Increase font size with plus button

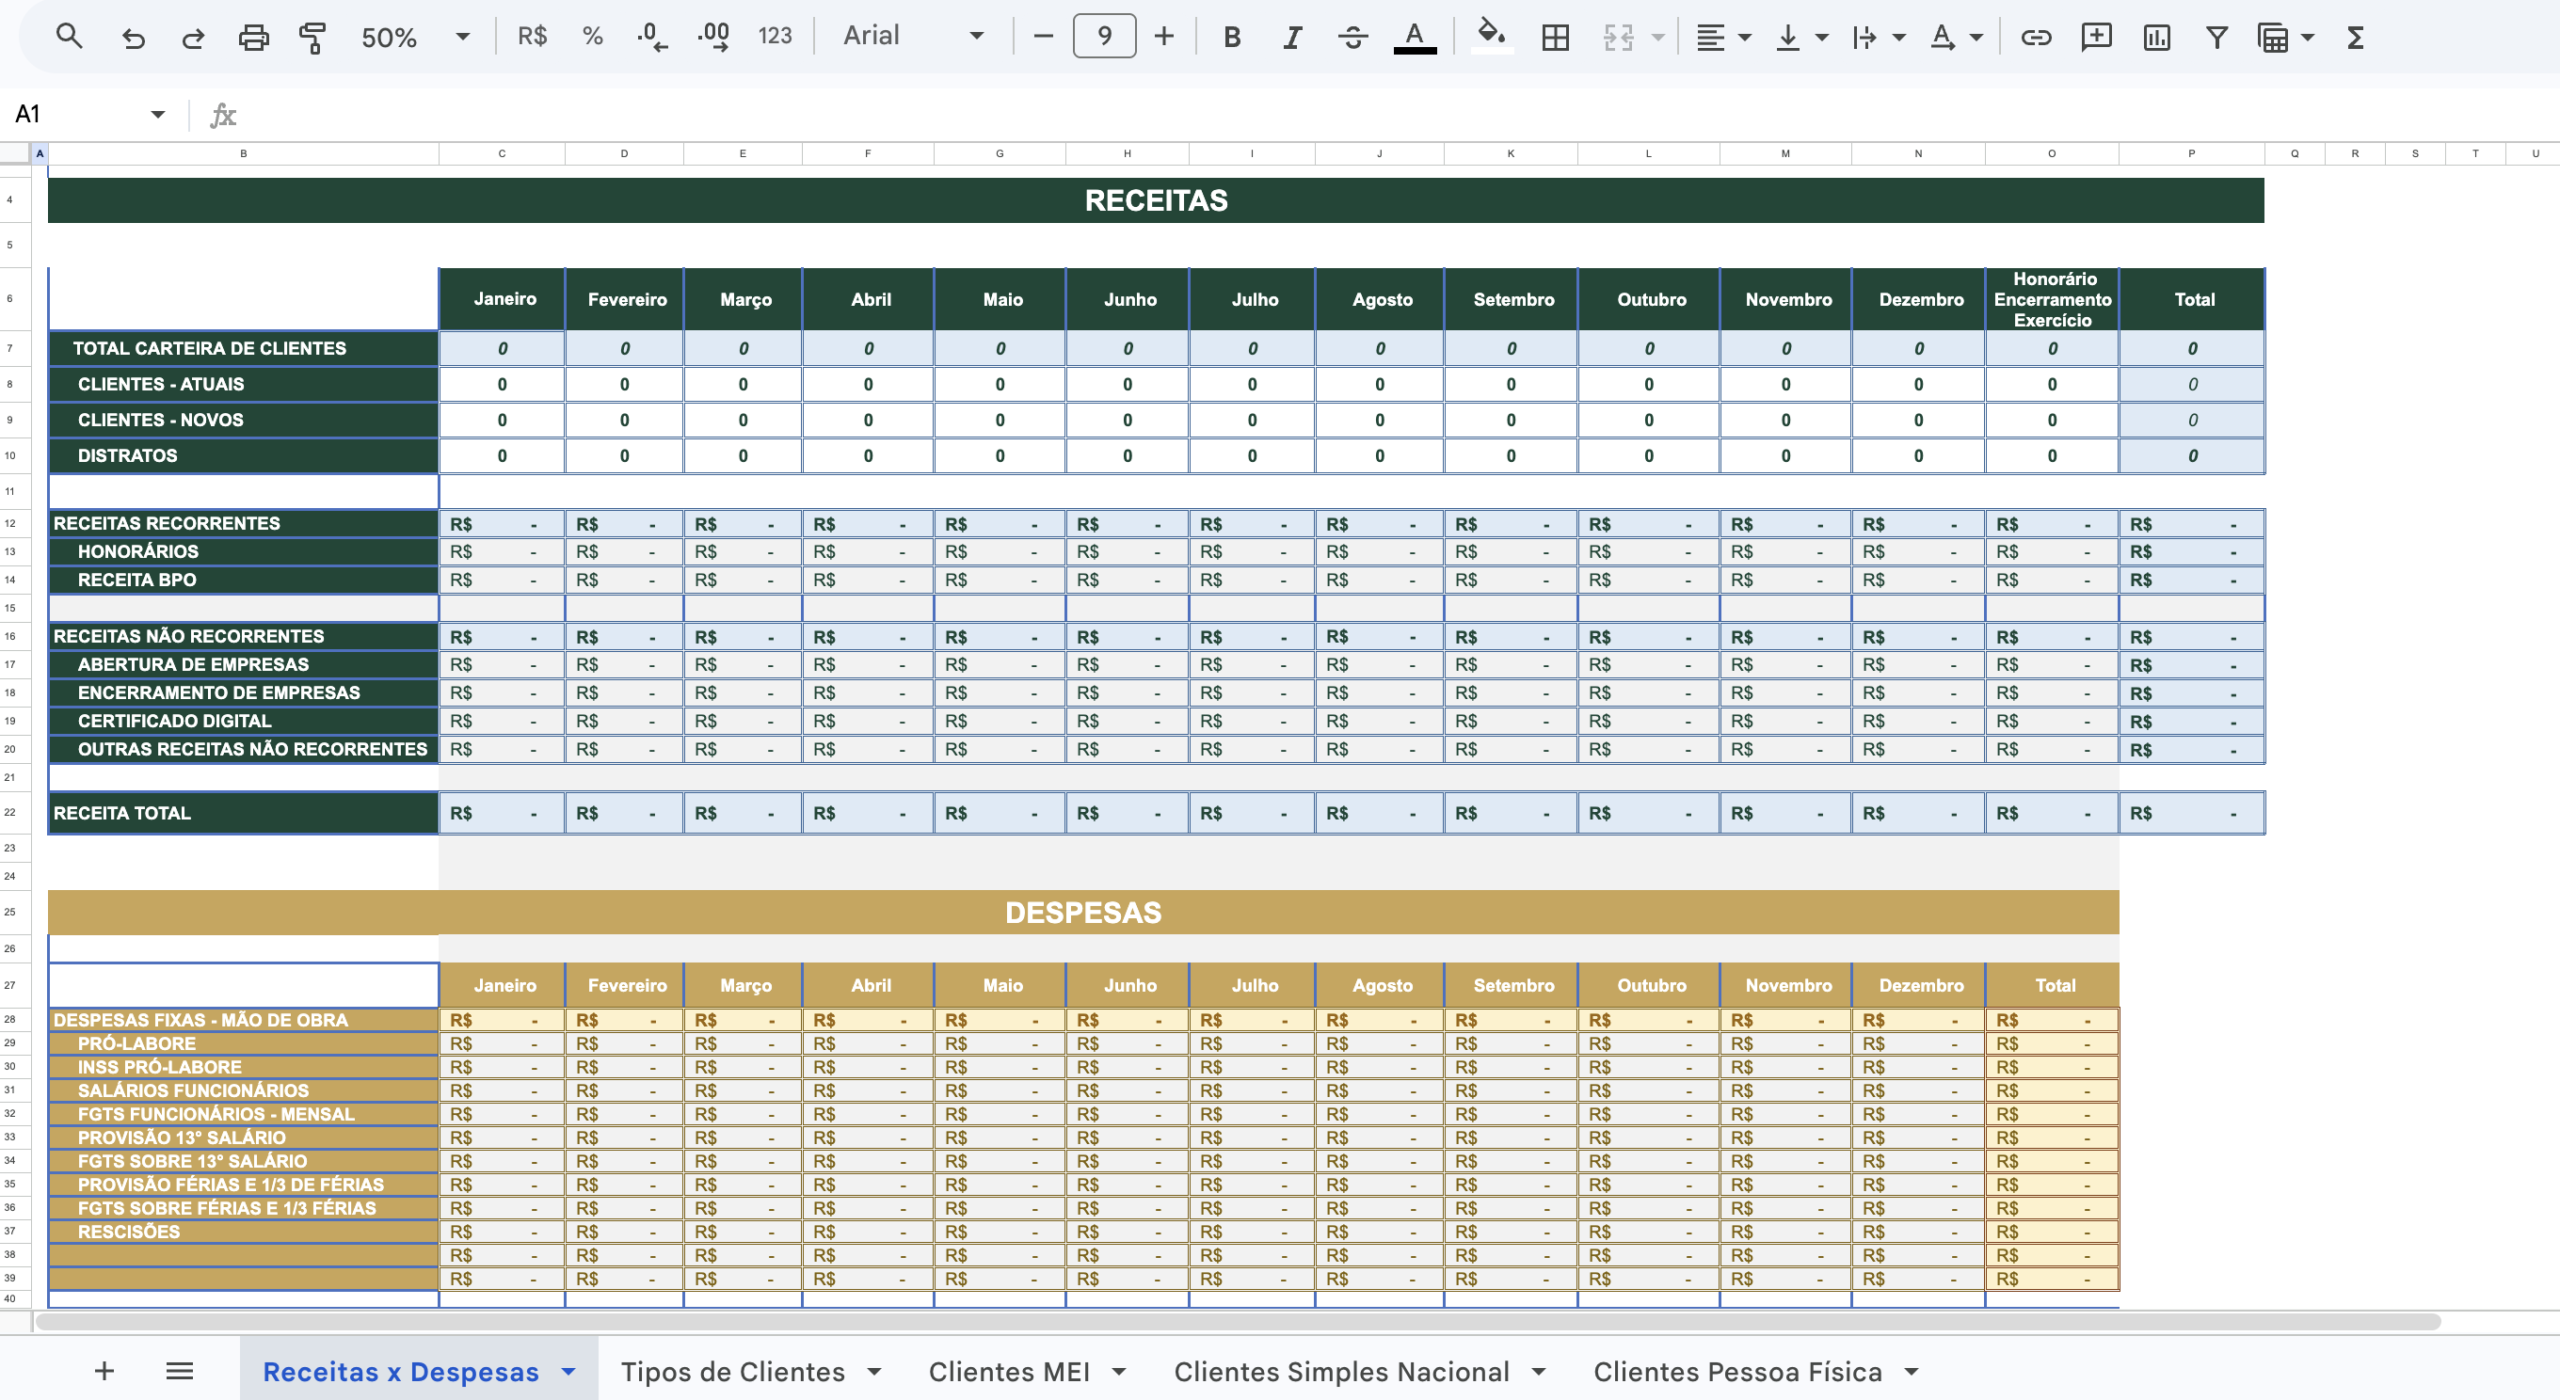click(1163, 36)
